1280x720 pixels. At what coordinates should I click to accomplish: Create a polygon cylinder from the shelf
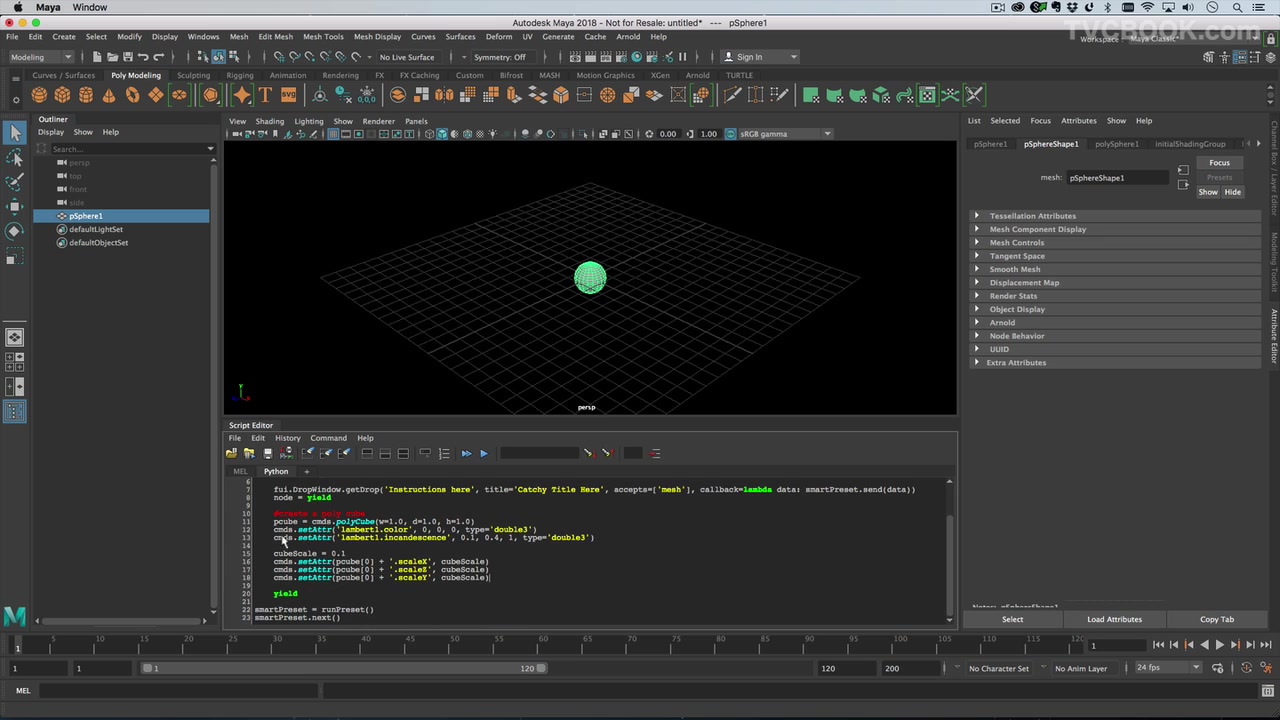pos(86,95)
